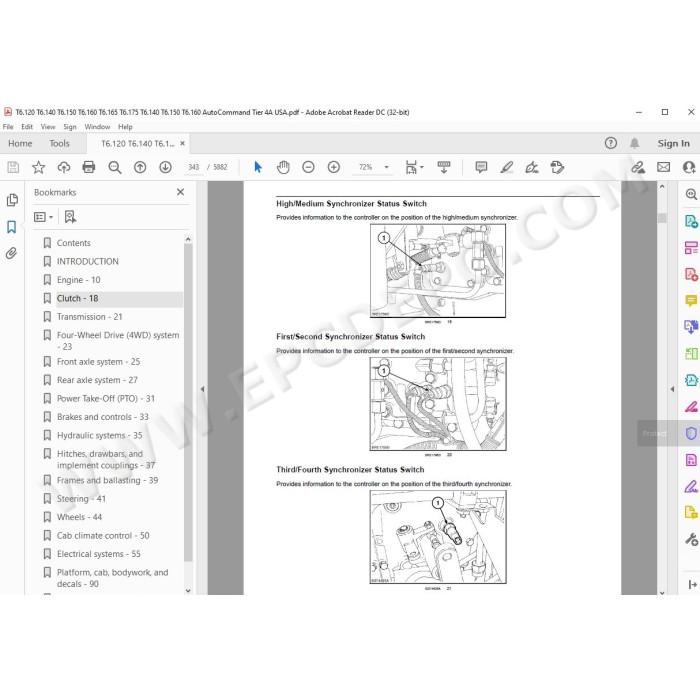Go to previous page arrow icon
The image size is (700, 700).
[x=140, y=167]
